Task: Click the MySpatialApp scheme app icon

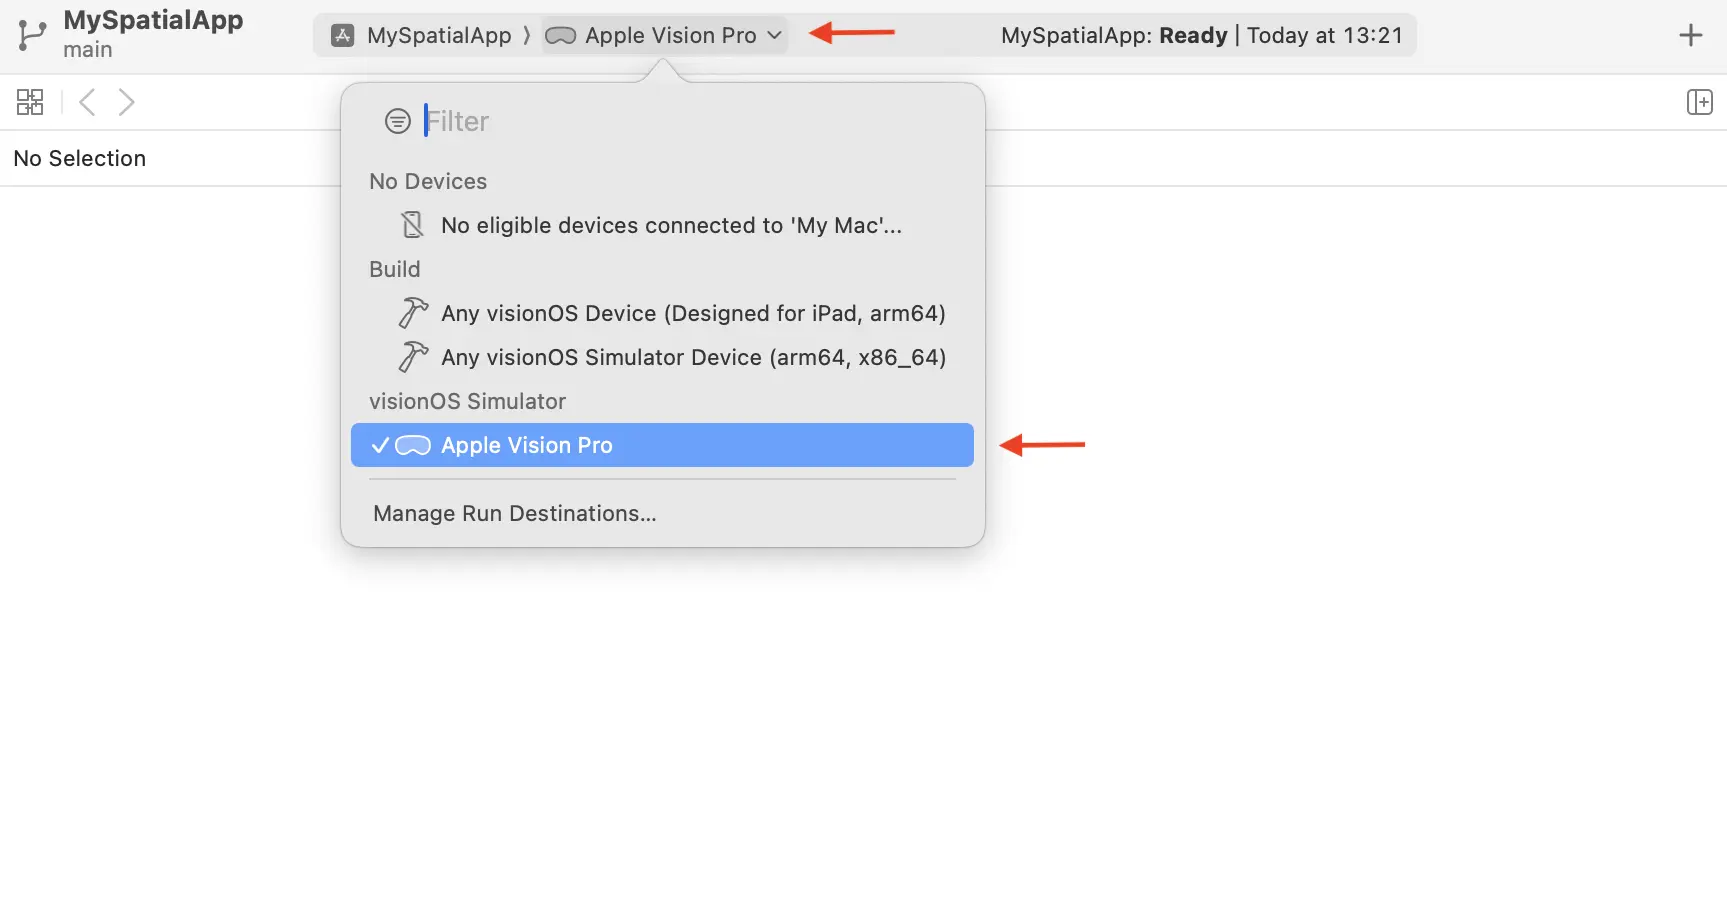Action: [x=343, y=35]
